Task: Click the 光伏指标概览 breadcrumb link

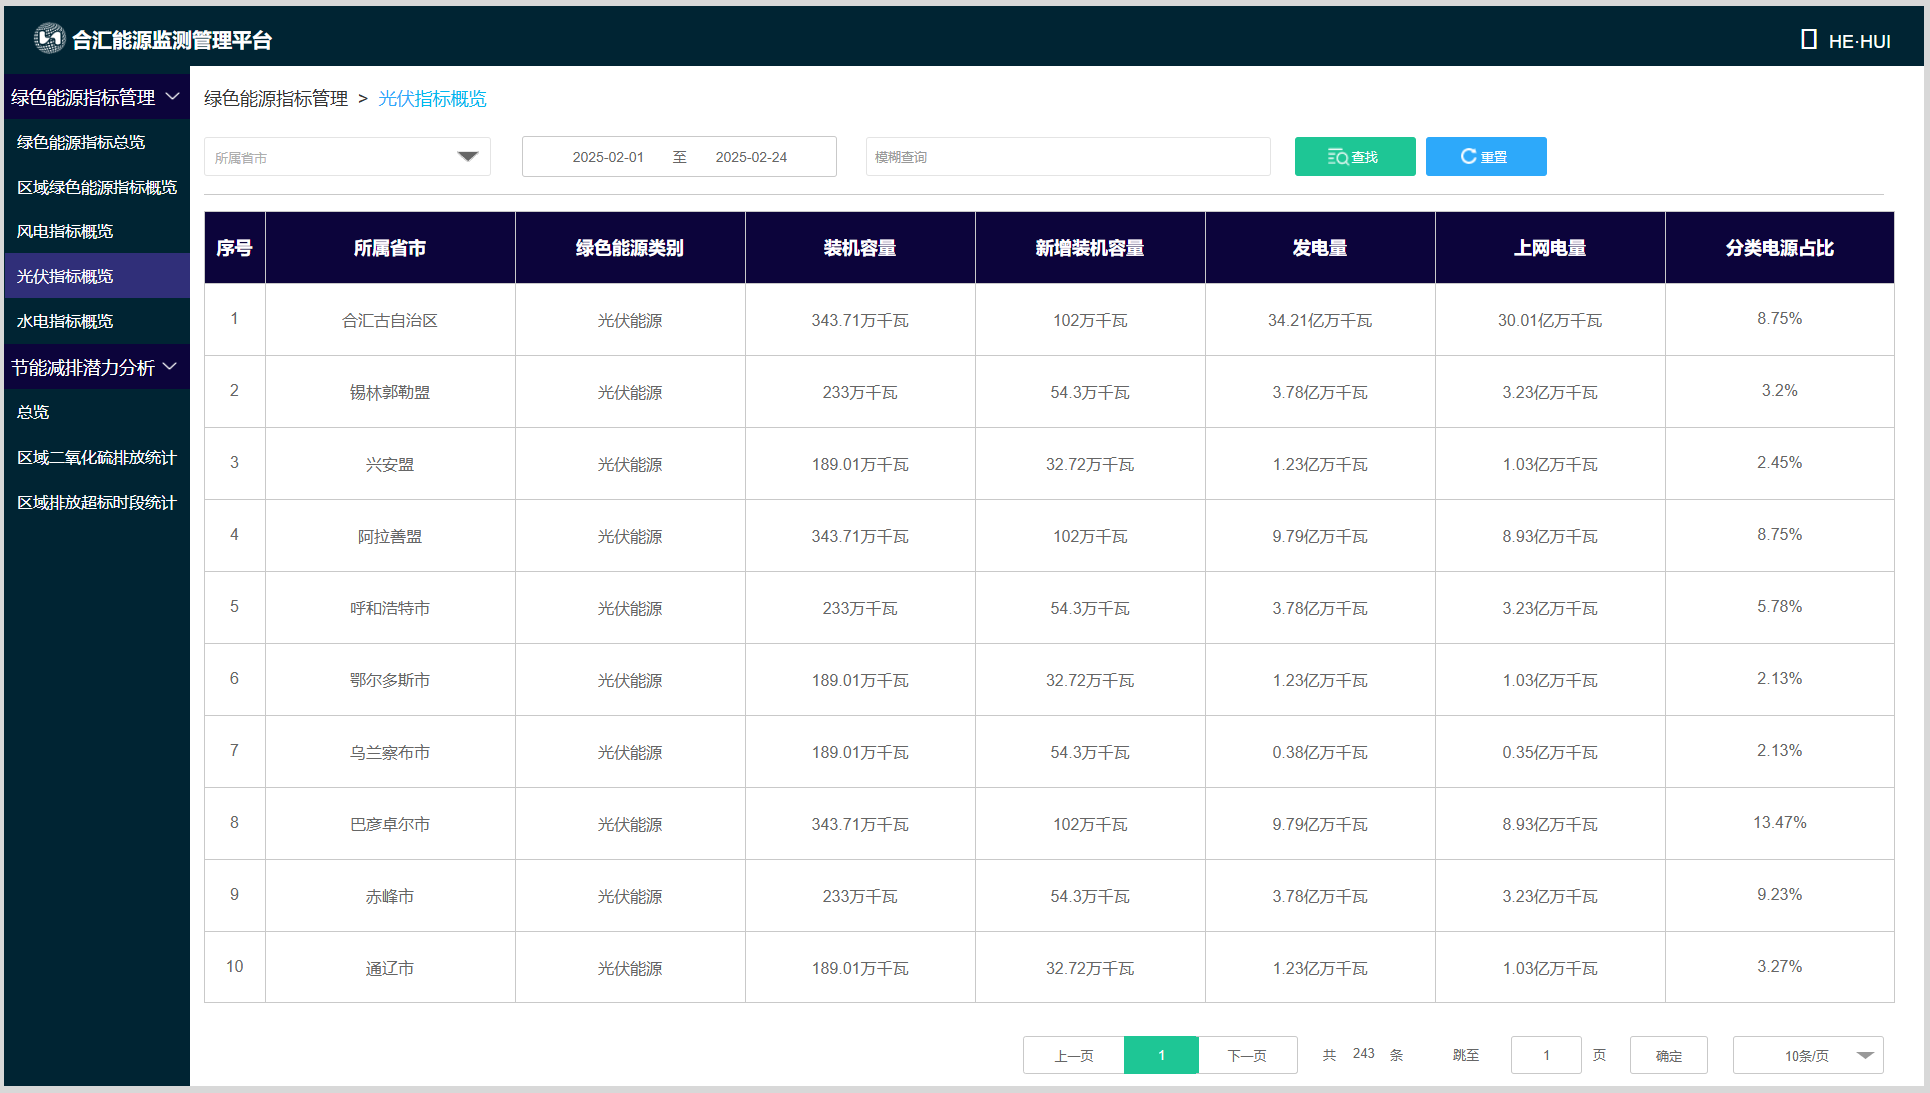Action: click(432, 99)
